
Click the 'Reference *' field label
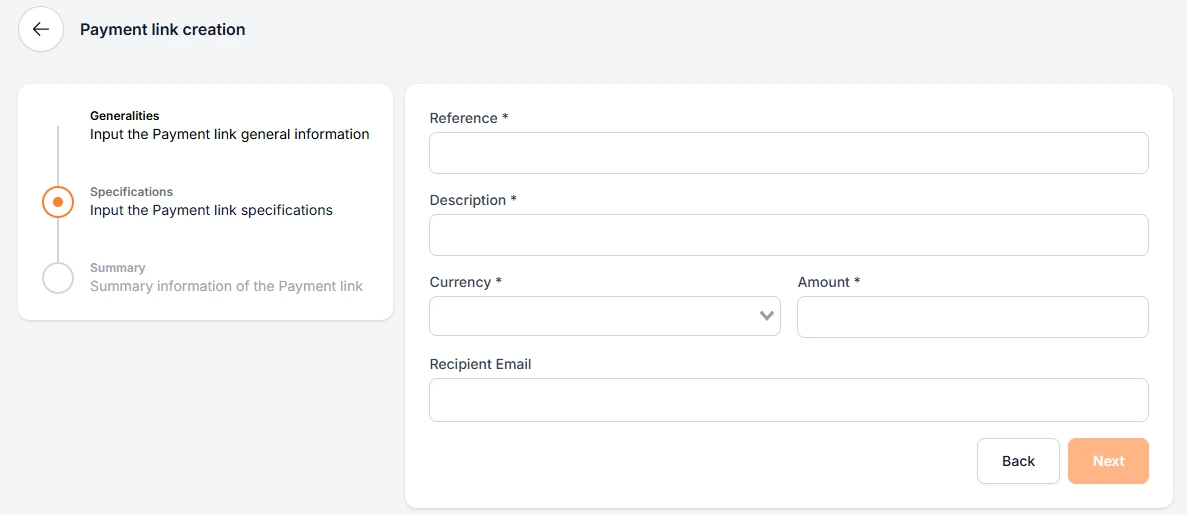[x=469, y=118]
